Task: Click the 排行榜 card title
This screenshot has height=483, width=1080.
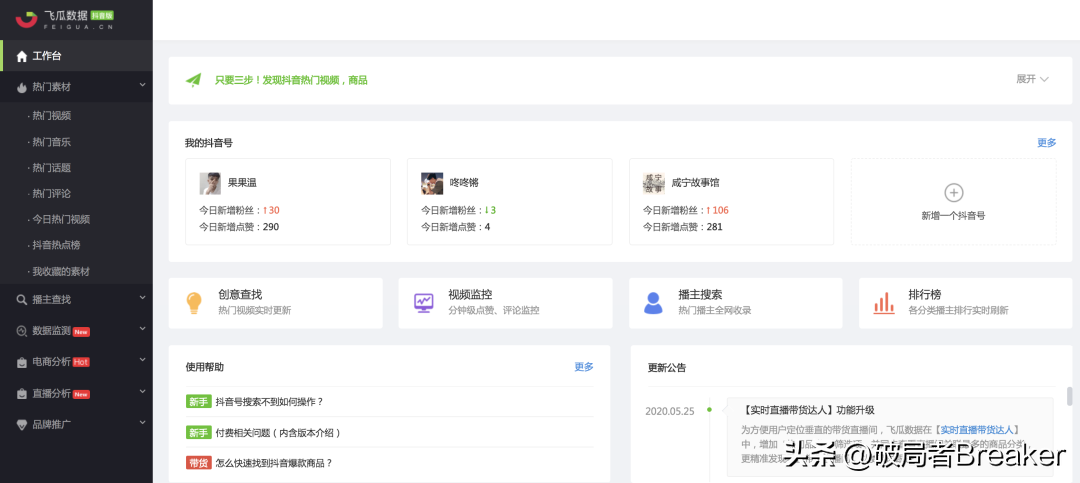Action: (925, 294)
